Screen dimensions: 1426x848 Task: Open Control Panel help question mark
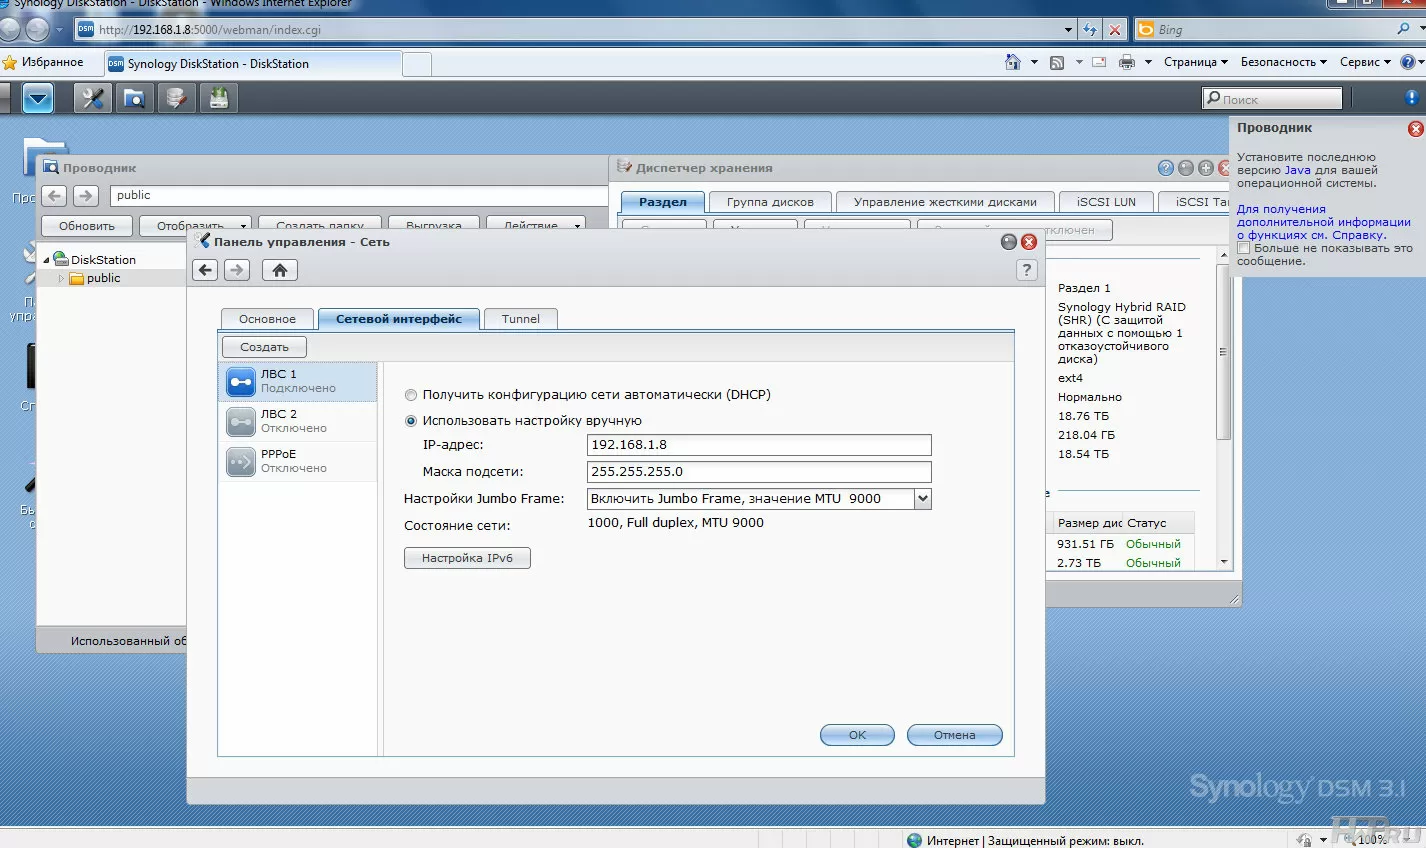click(1026, 270)
